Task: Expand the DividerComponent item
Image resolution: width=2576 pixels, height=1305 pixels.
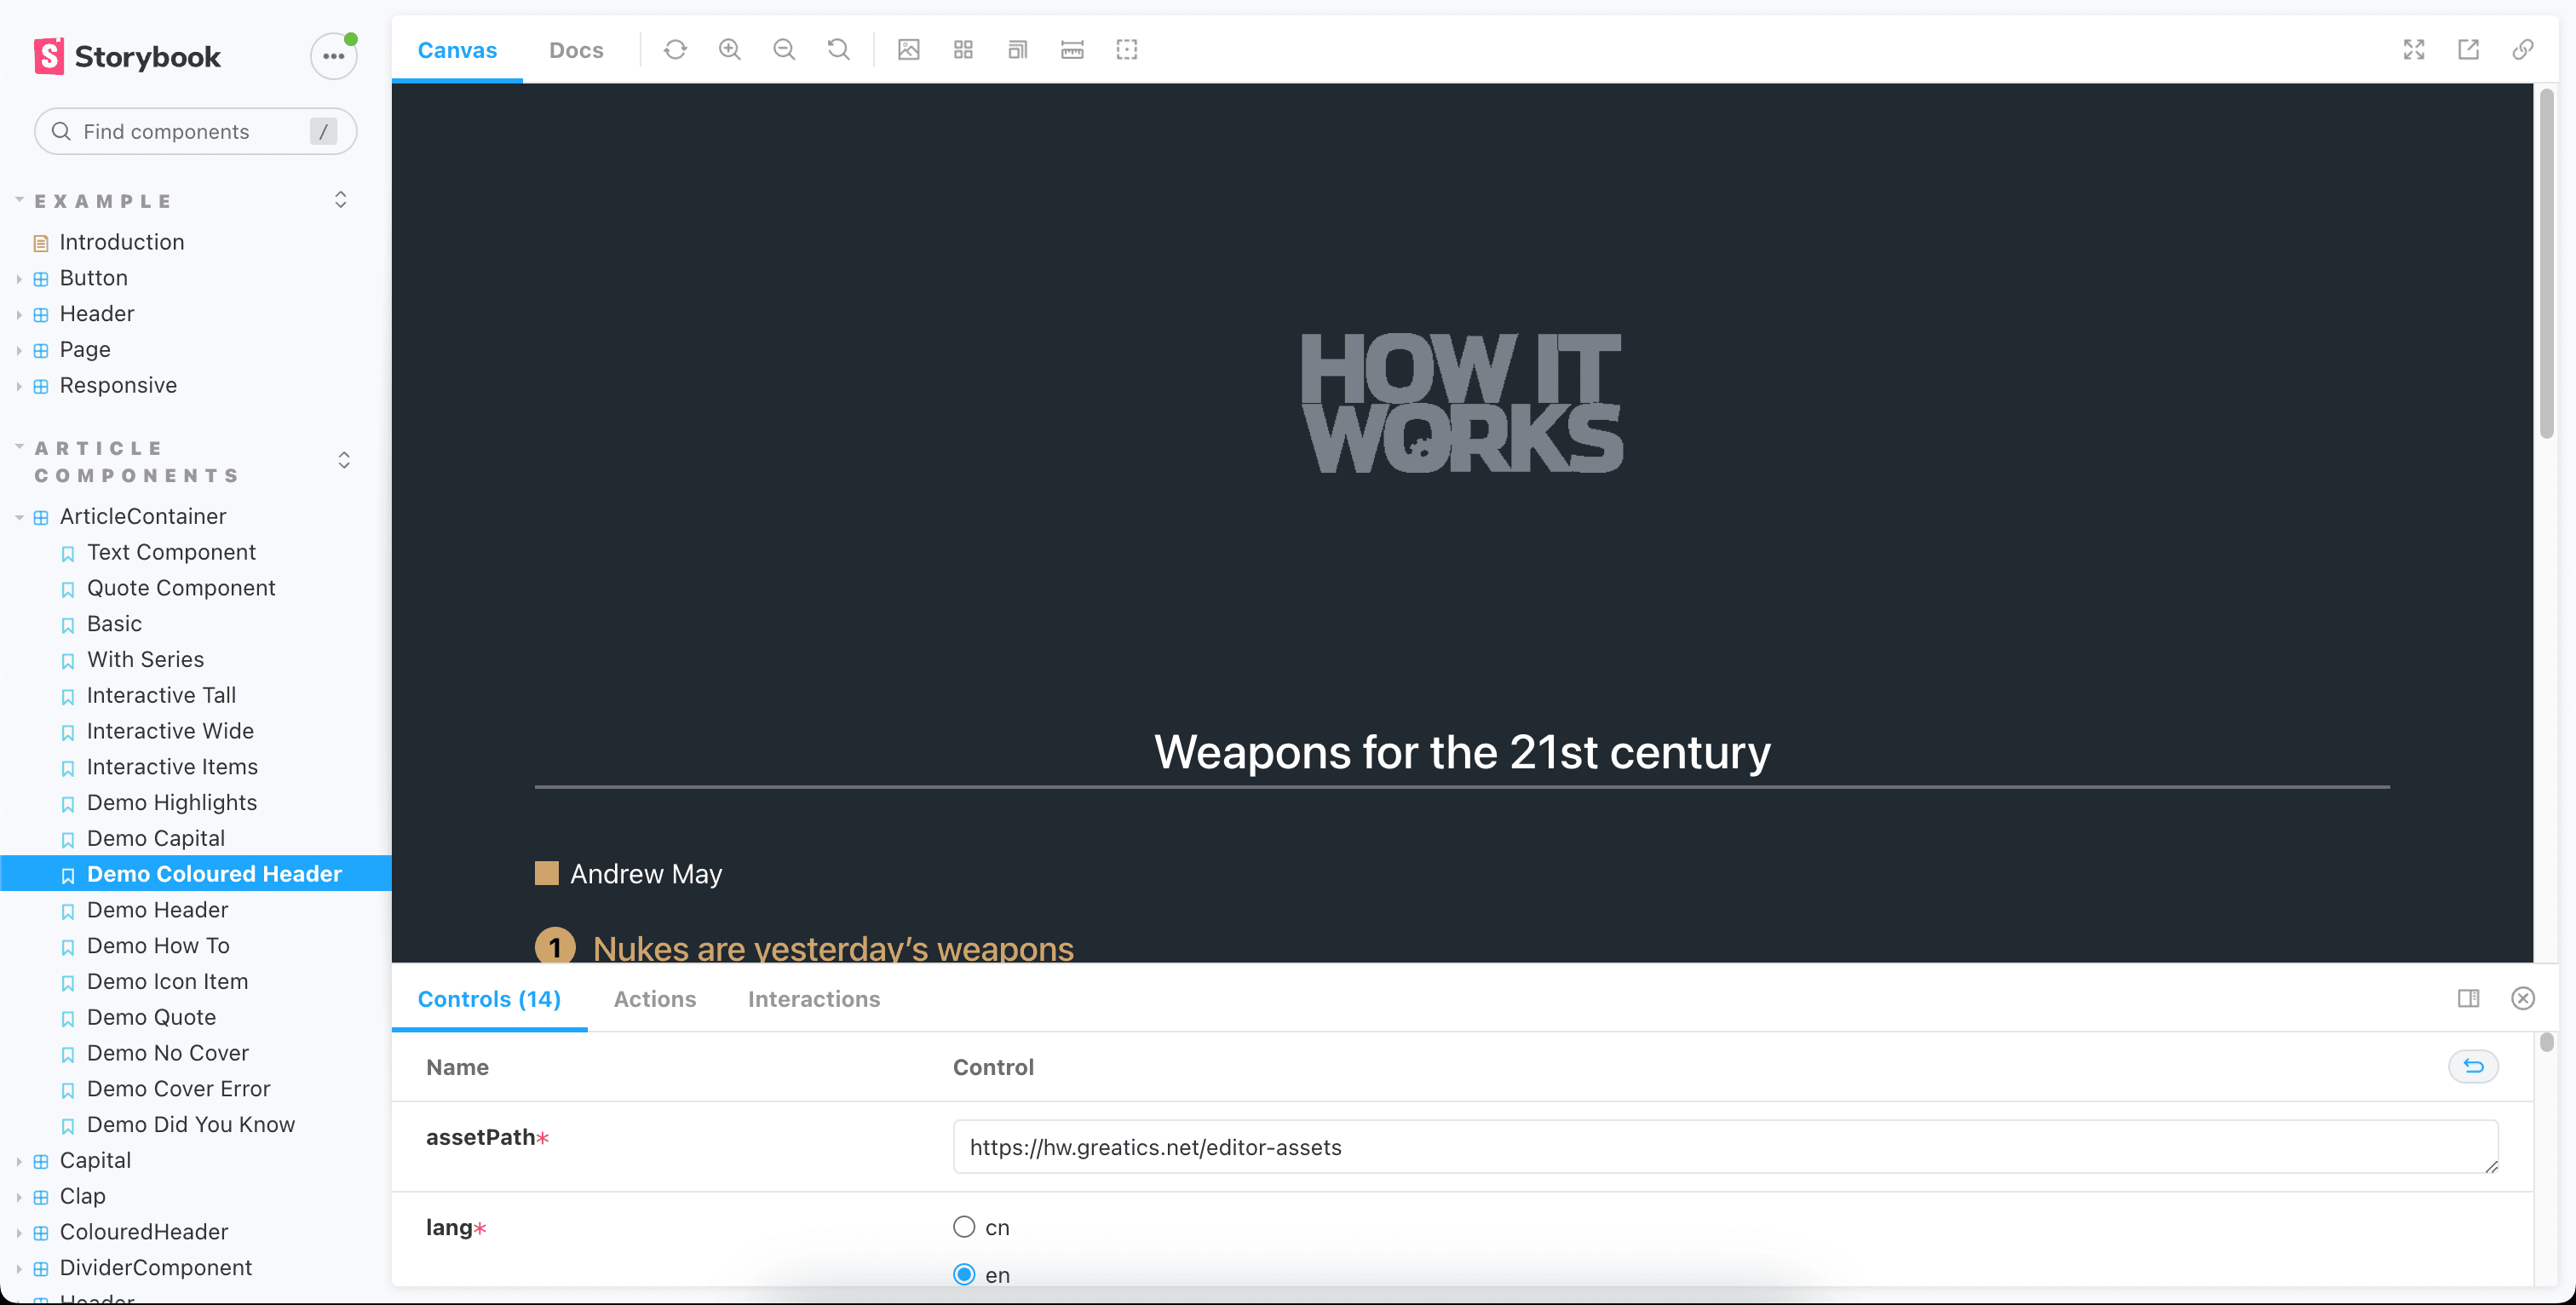Action: (155, 1269)
